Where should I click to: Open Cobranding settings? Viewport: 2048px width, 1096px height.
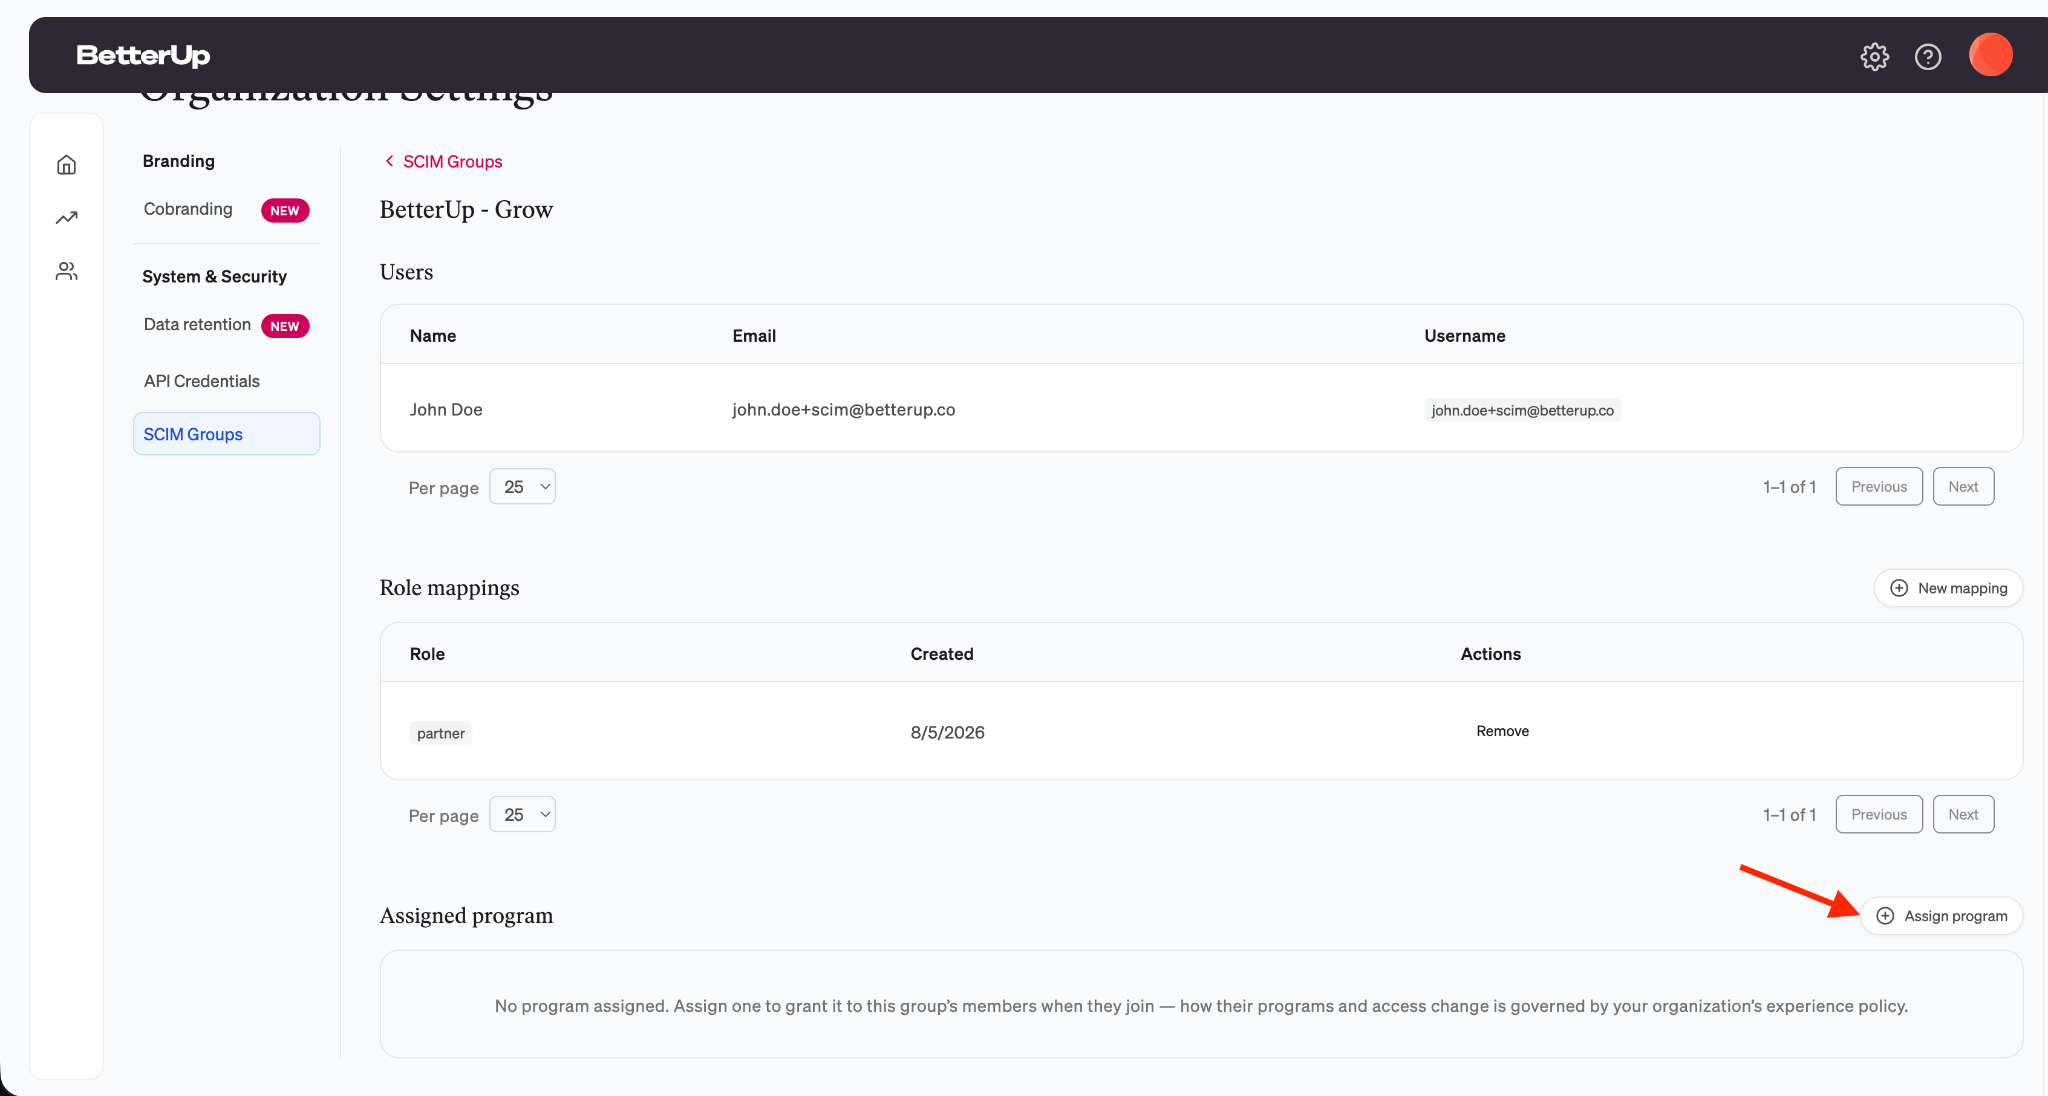[x=188, y=209]
